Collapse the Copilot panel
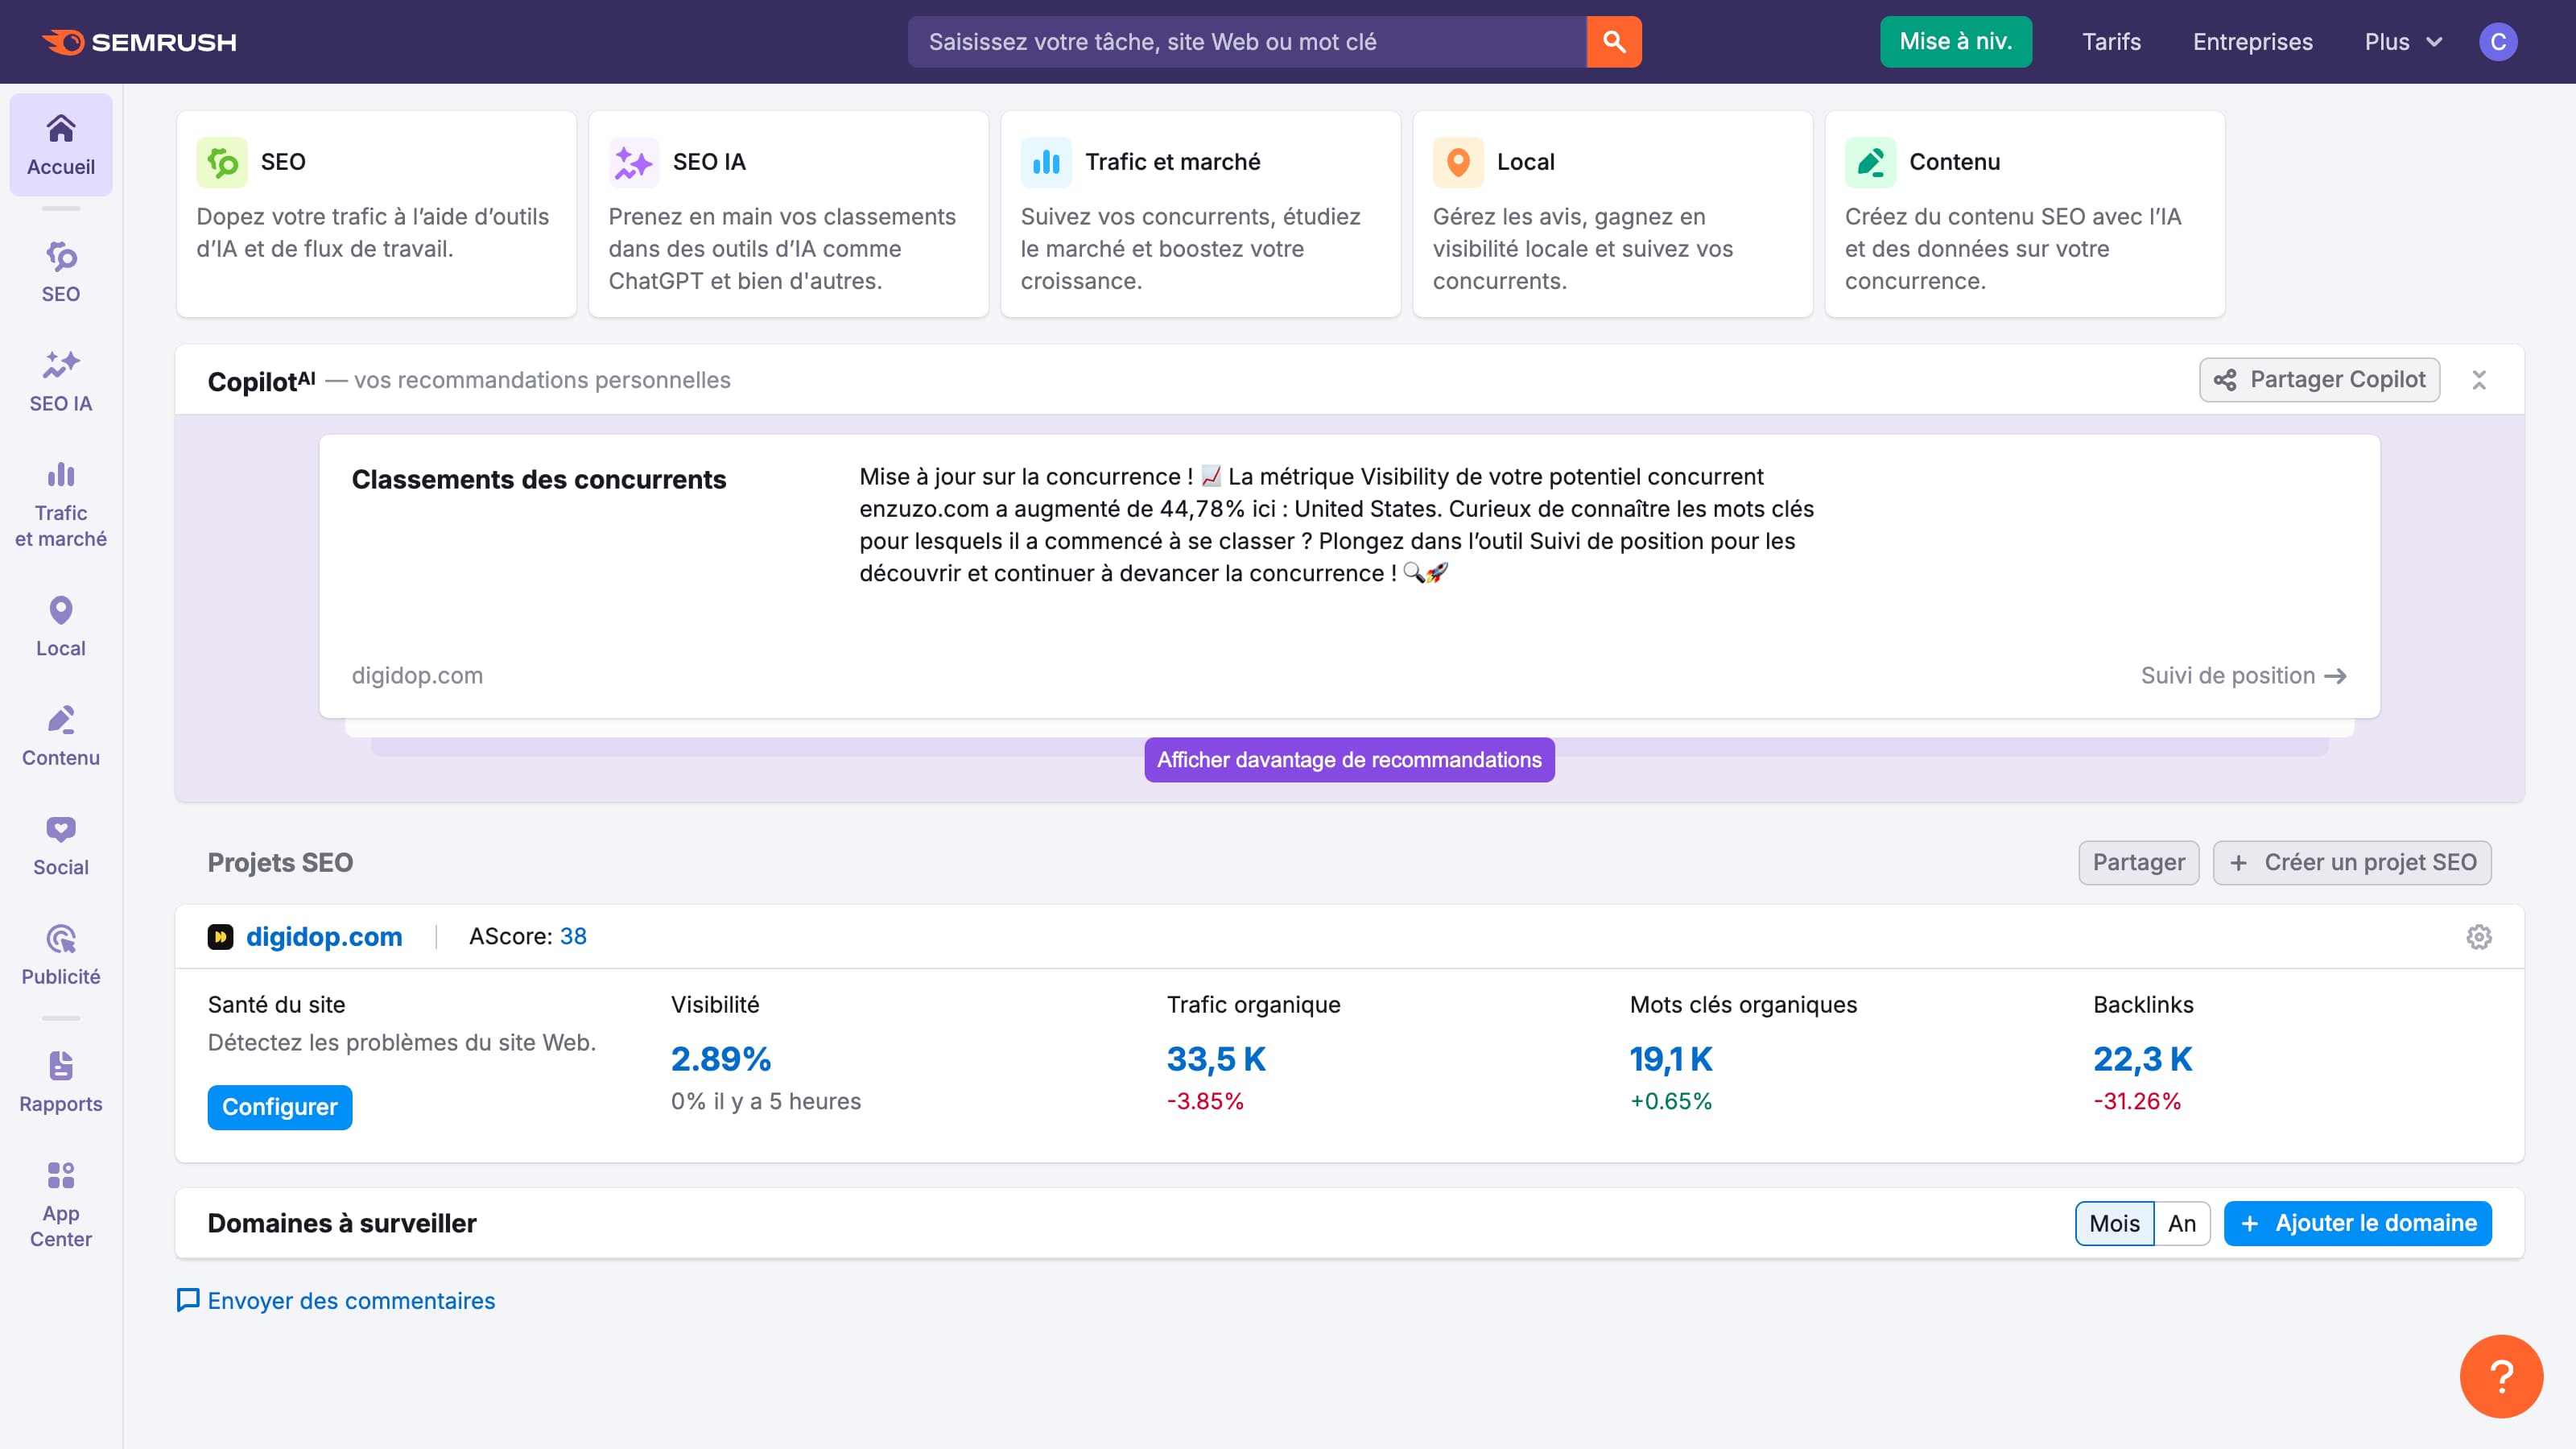 (2479, 380)
